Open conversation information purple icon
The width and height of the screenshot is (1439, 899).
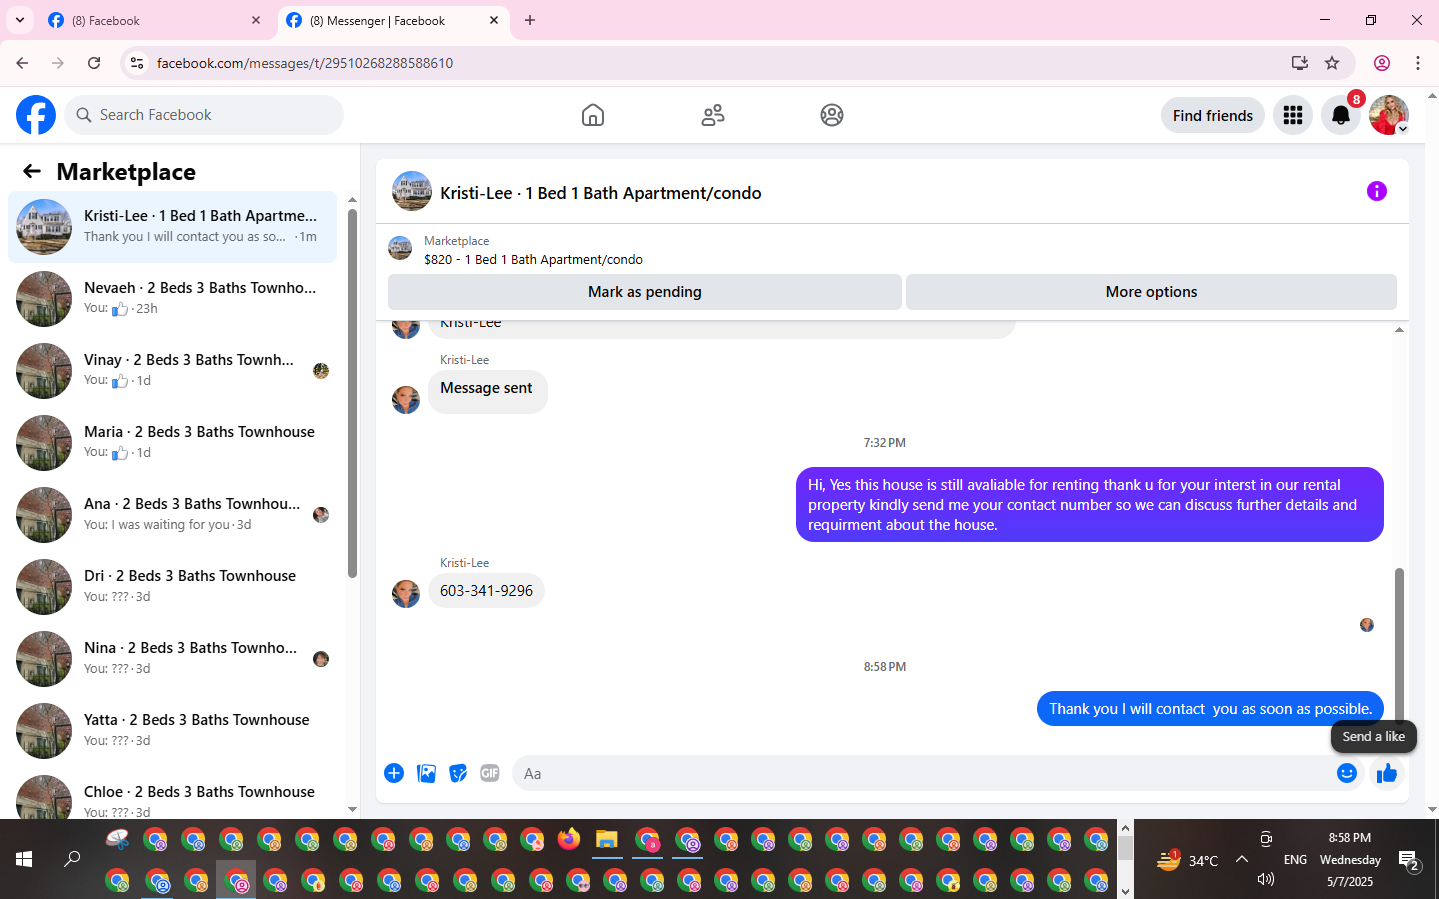point(1377,191)
